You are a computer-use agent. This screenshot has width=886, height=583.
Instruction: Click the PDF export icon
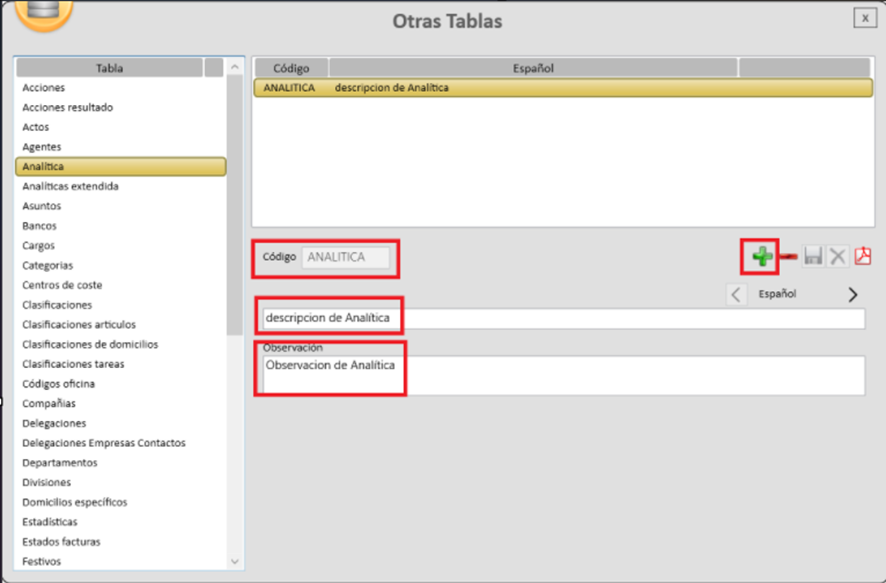(862, 257)
